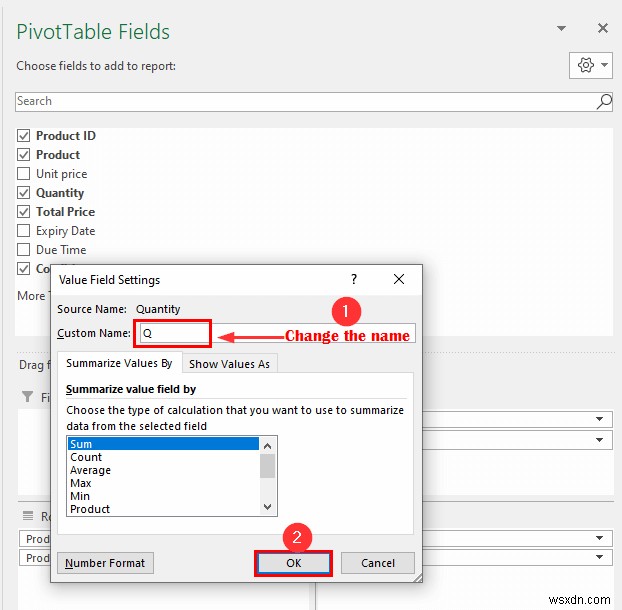The image size is (622, 610).
Task: Select Count in calculation list
Action: (x=163, y=457)
